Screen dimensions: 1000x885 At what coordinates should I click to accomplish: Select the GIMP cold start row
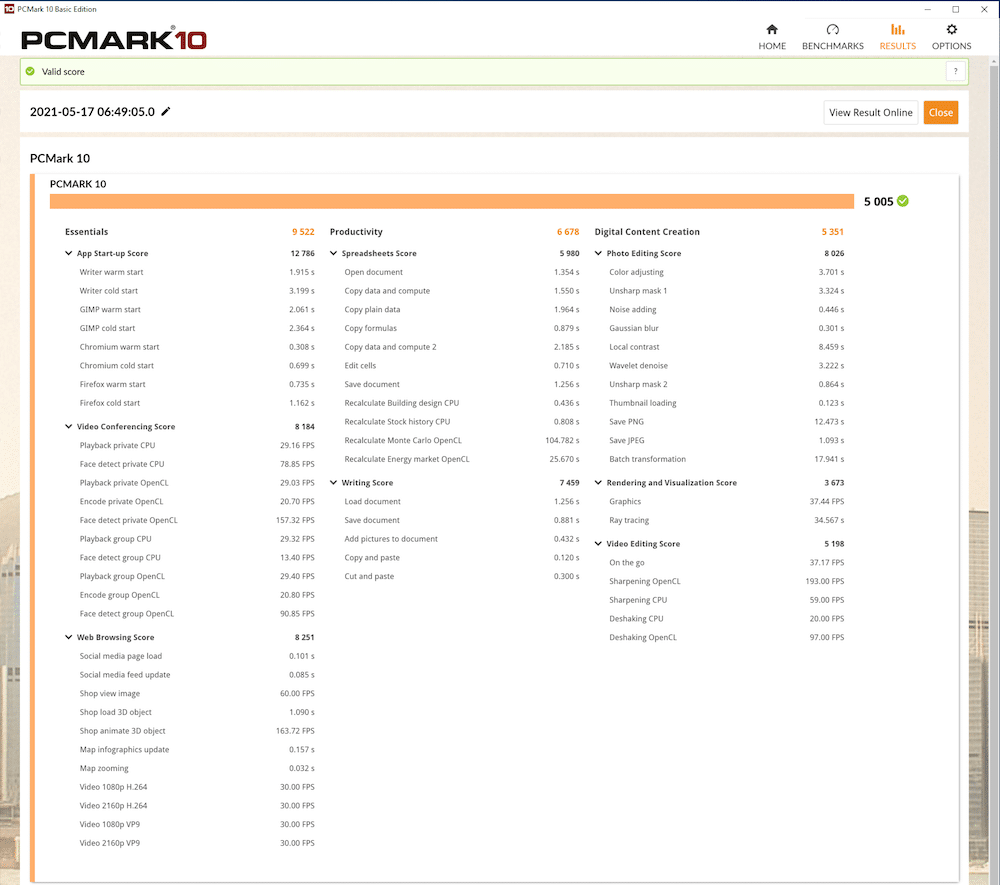(x=197, y=328)
